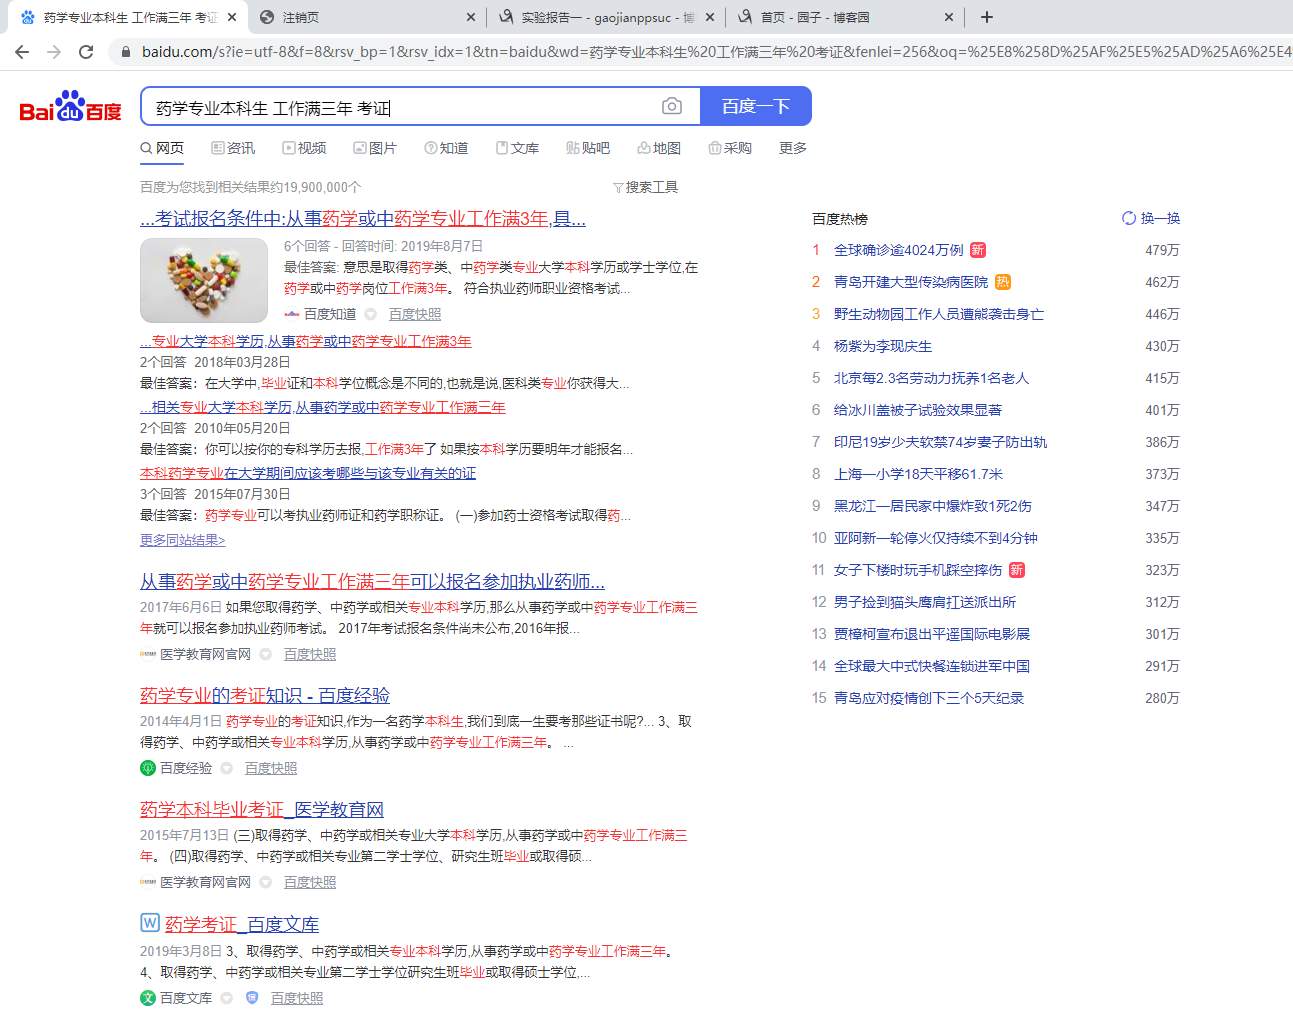Open result …考试报名条件中:从事药学或中药学专业工作满3年
Image resolution: width=1293 pixels, height=1028 pixels.
coord(363,218)
